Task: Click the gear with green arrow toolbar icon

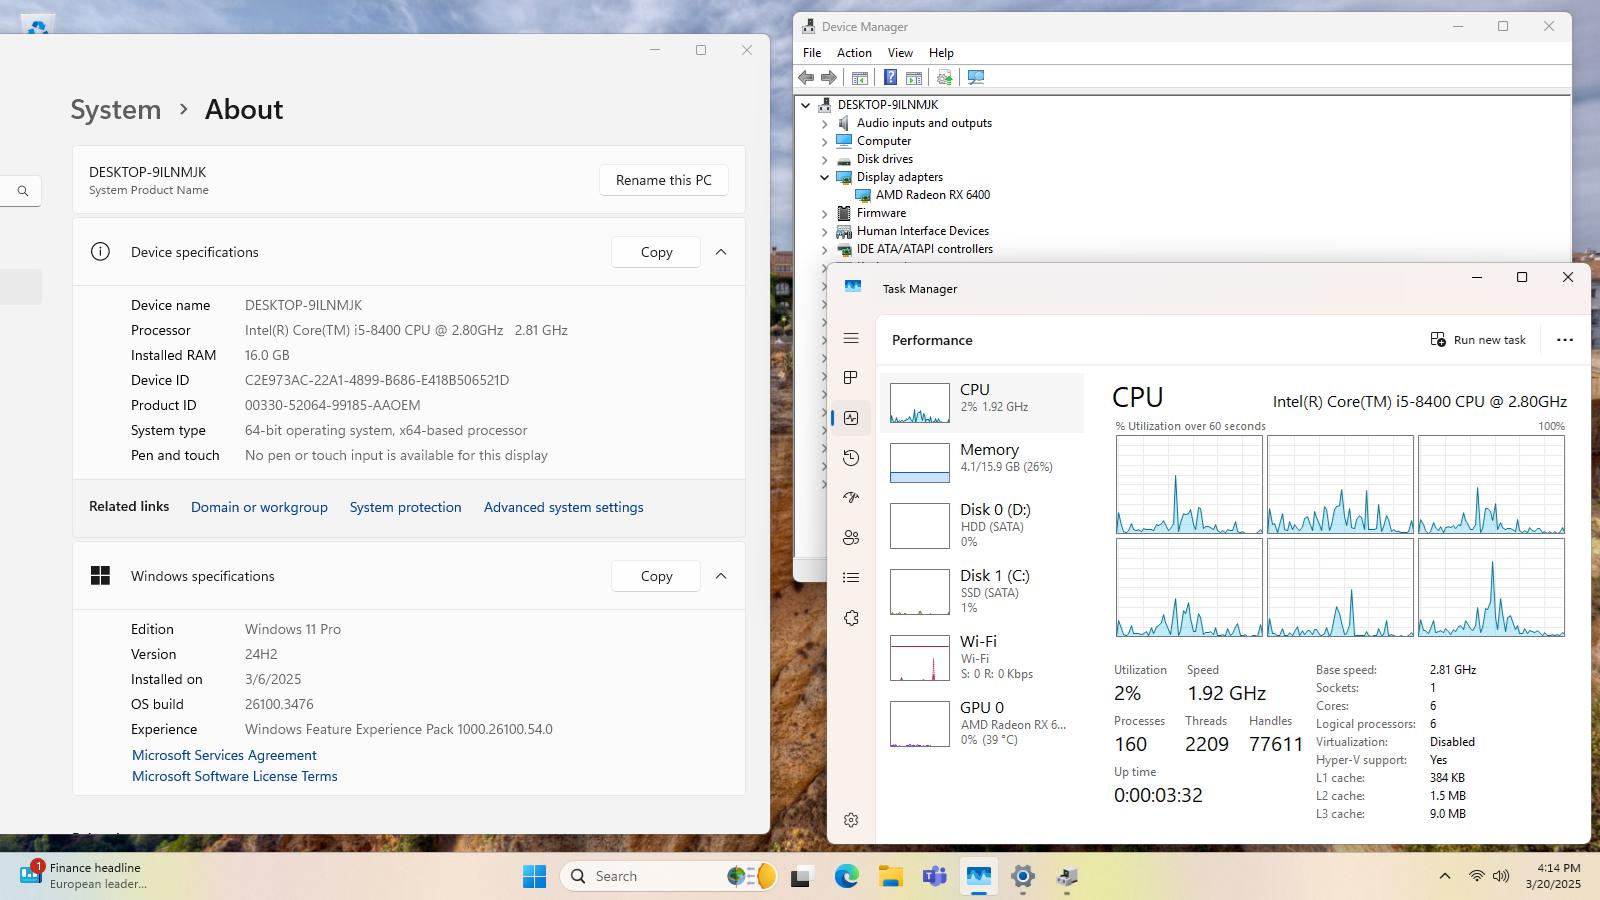Action: (944, 78)
